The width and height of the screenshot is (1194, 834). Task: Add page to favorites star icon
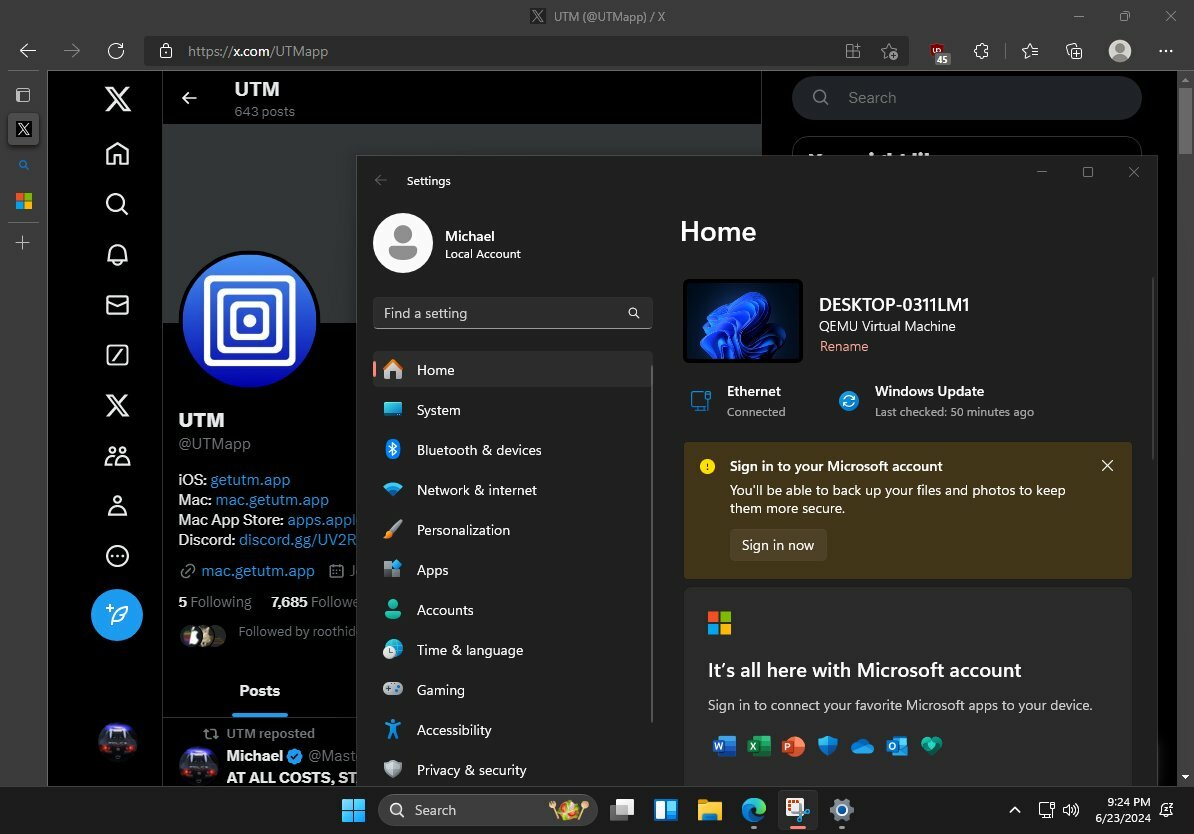coord(889,51)
